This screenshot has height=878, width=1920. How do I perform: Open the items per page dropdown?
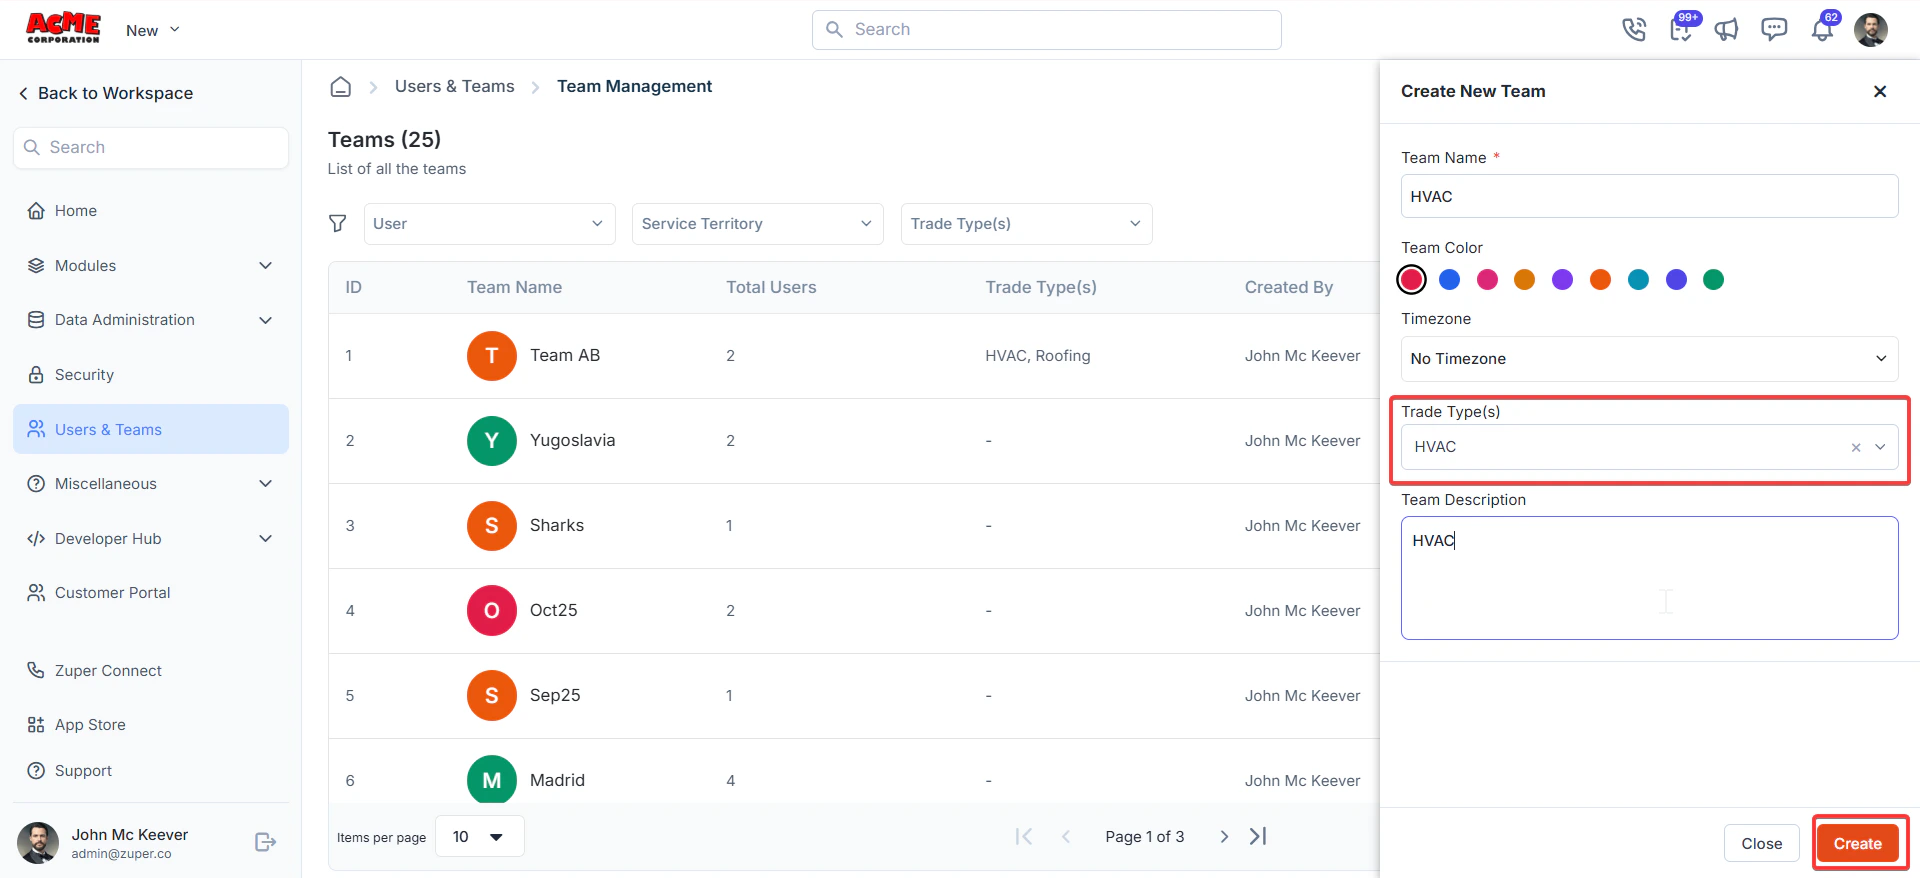pos(480,836)
